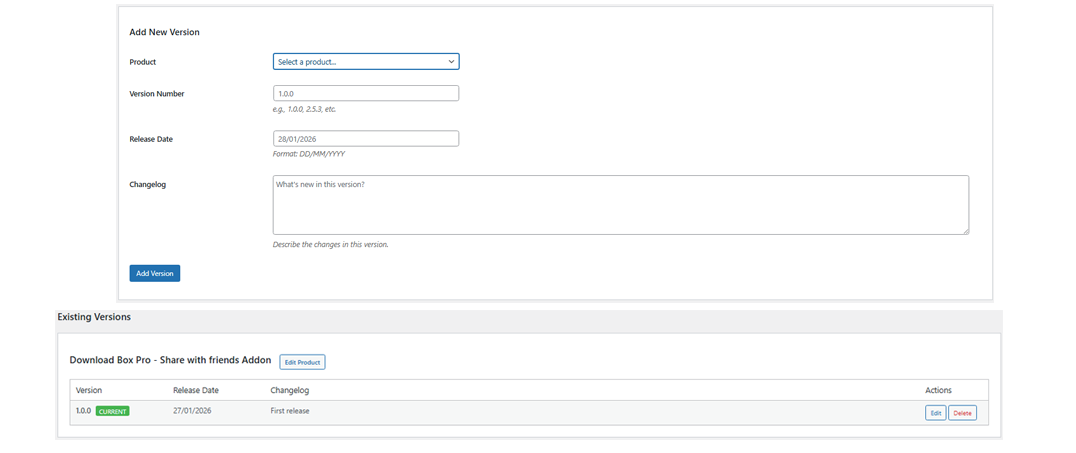Click the Changelog column header

pos(290,390)
